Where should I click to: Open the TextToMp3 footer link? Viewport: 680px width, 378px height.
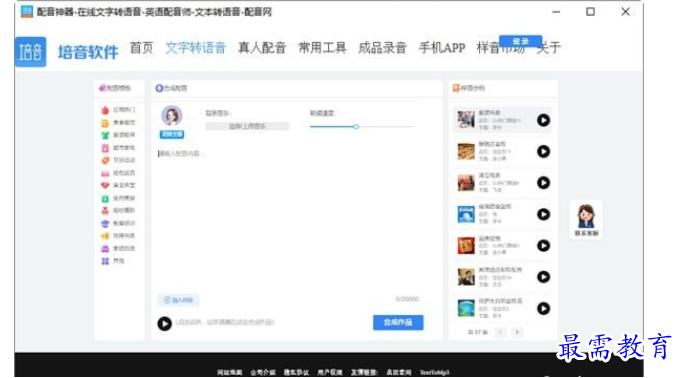435,372
